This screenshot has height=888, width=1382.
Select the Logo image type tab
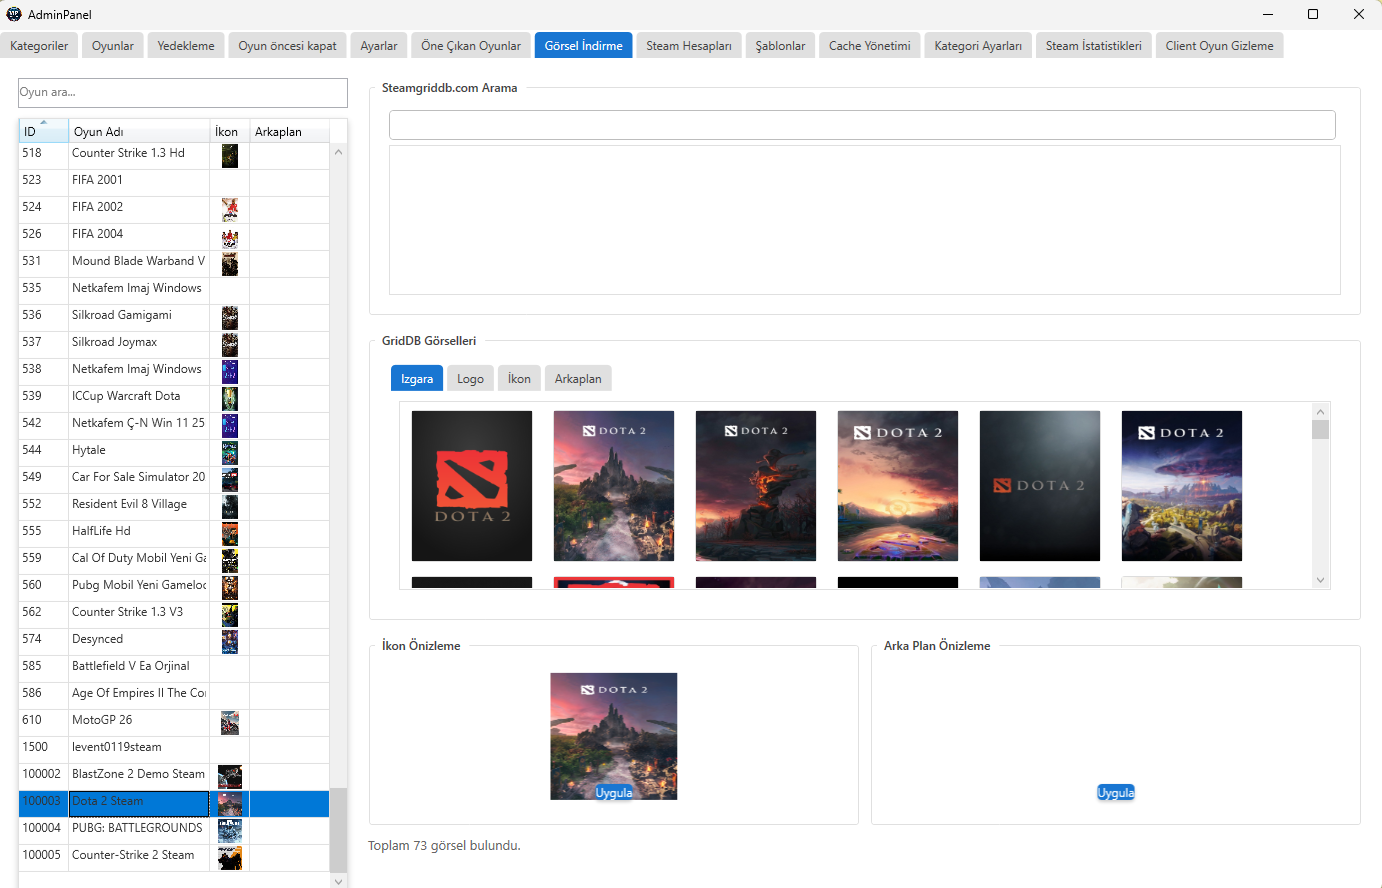[x=470, y=379]
